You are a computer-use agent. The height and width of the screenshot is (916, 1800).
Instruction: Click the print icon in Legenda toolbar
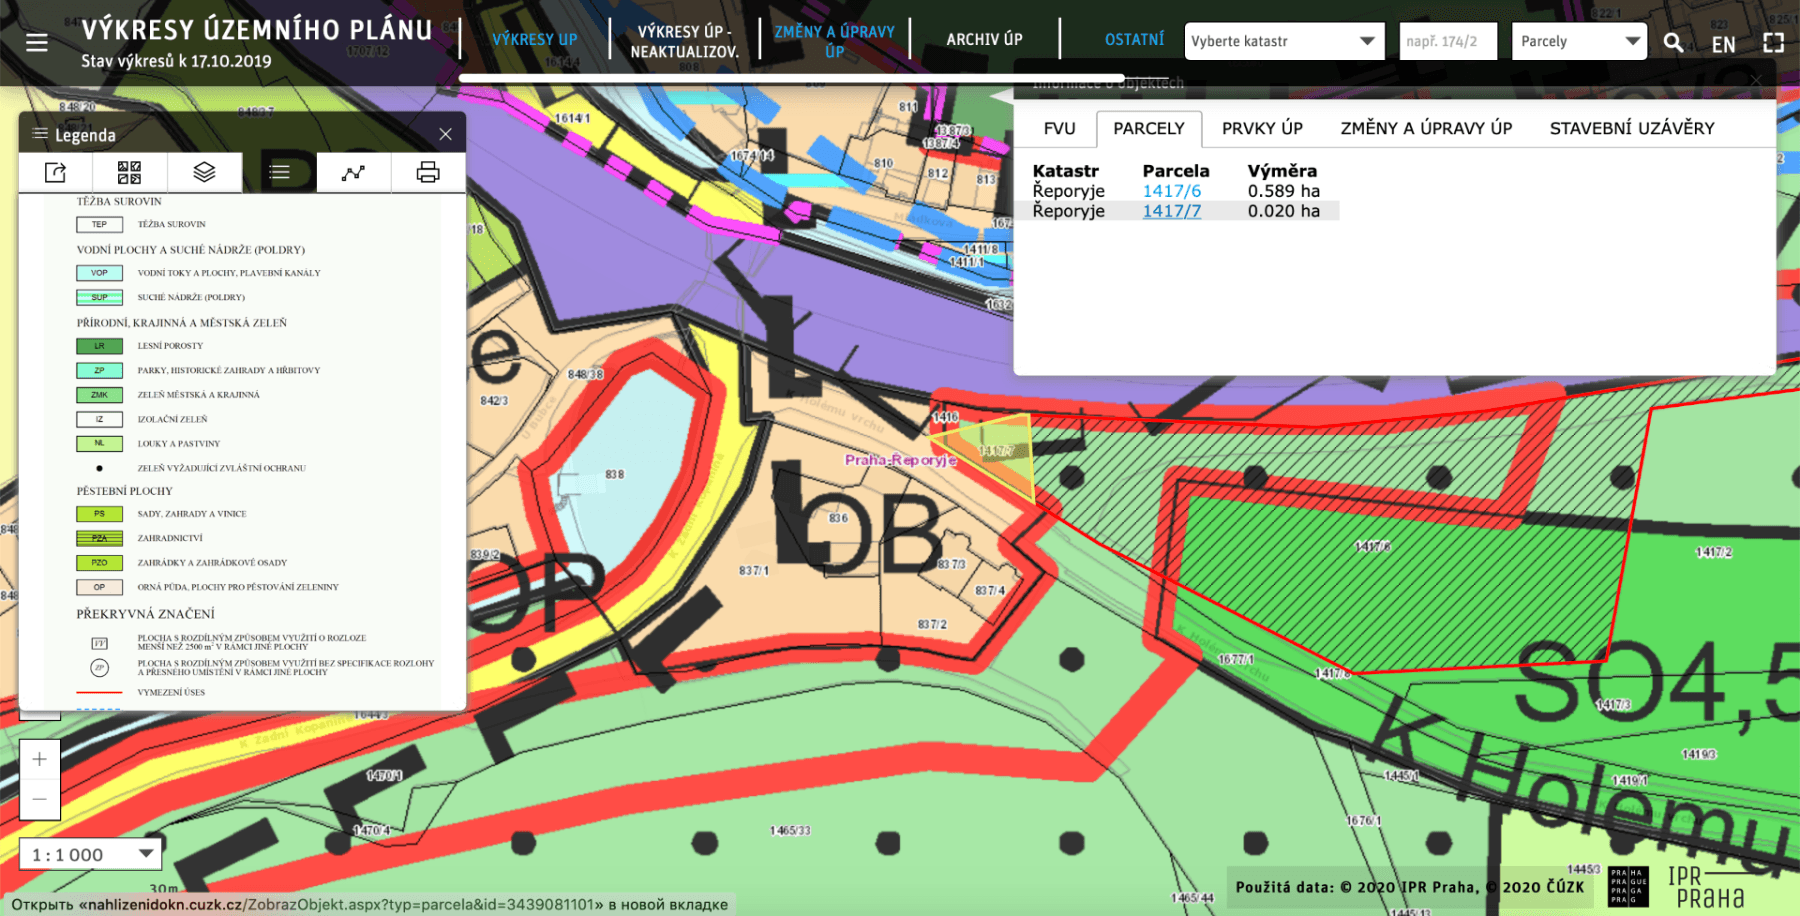(428, 172)
